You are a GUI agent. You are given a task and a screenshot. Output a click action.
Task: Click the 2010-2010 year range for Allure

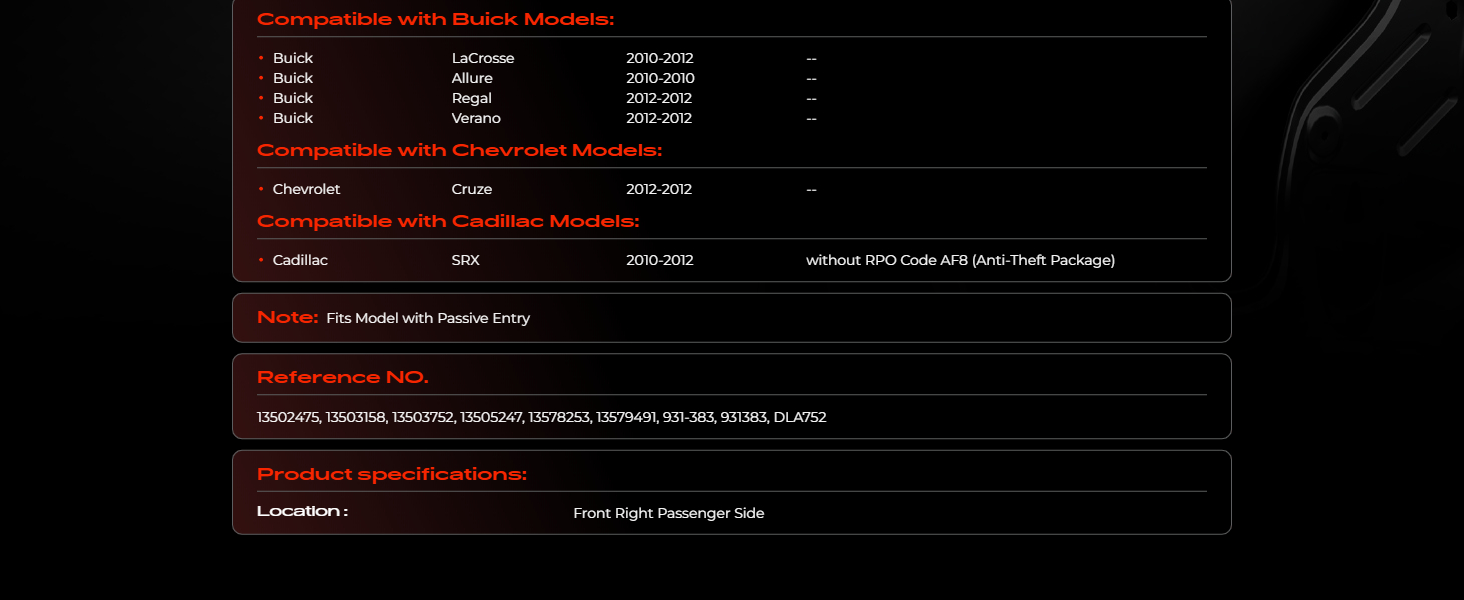[660, 78]
